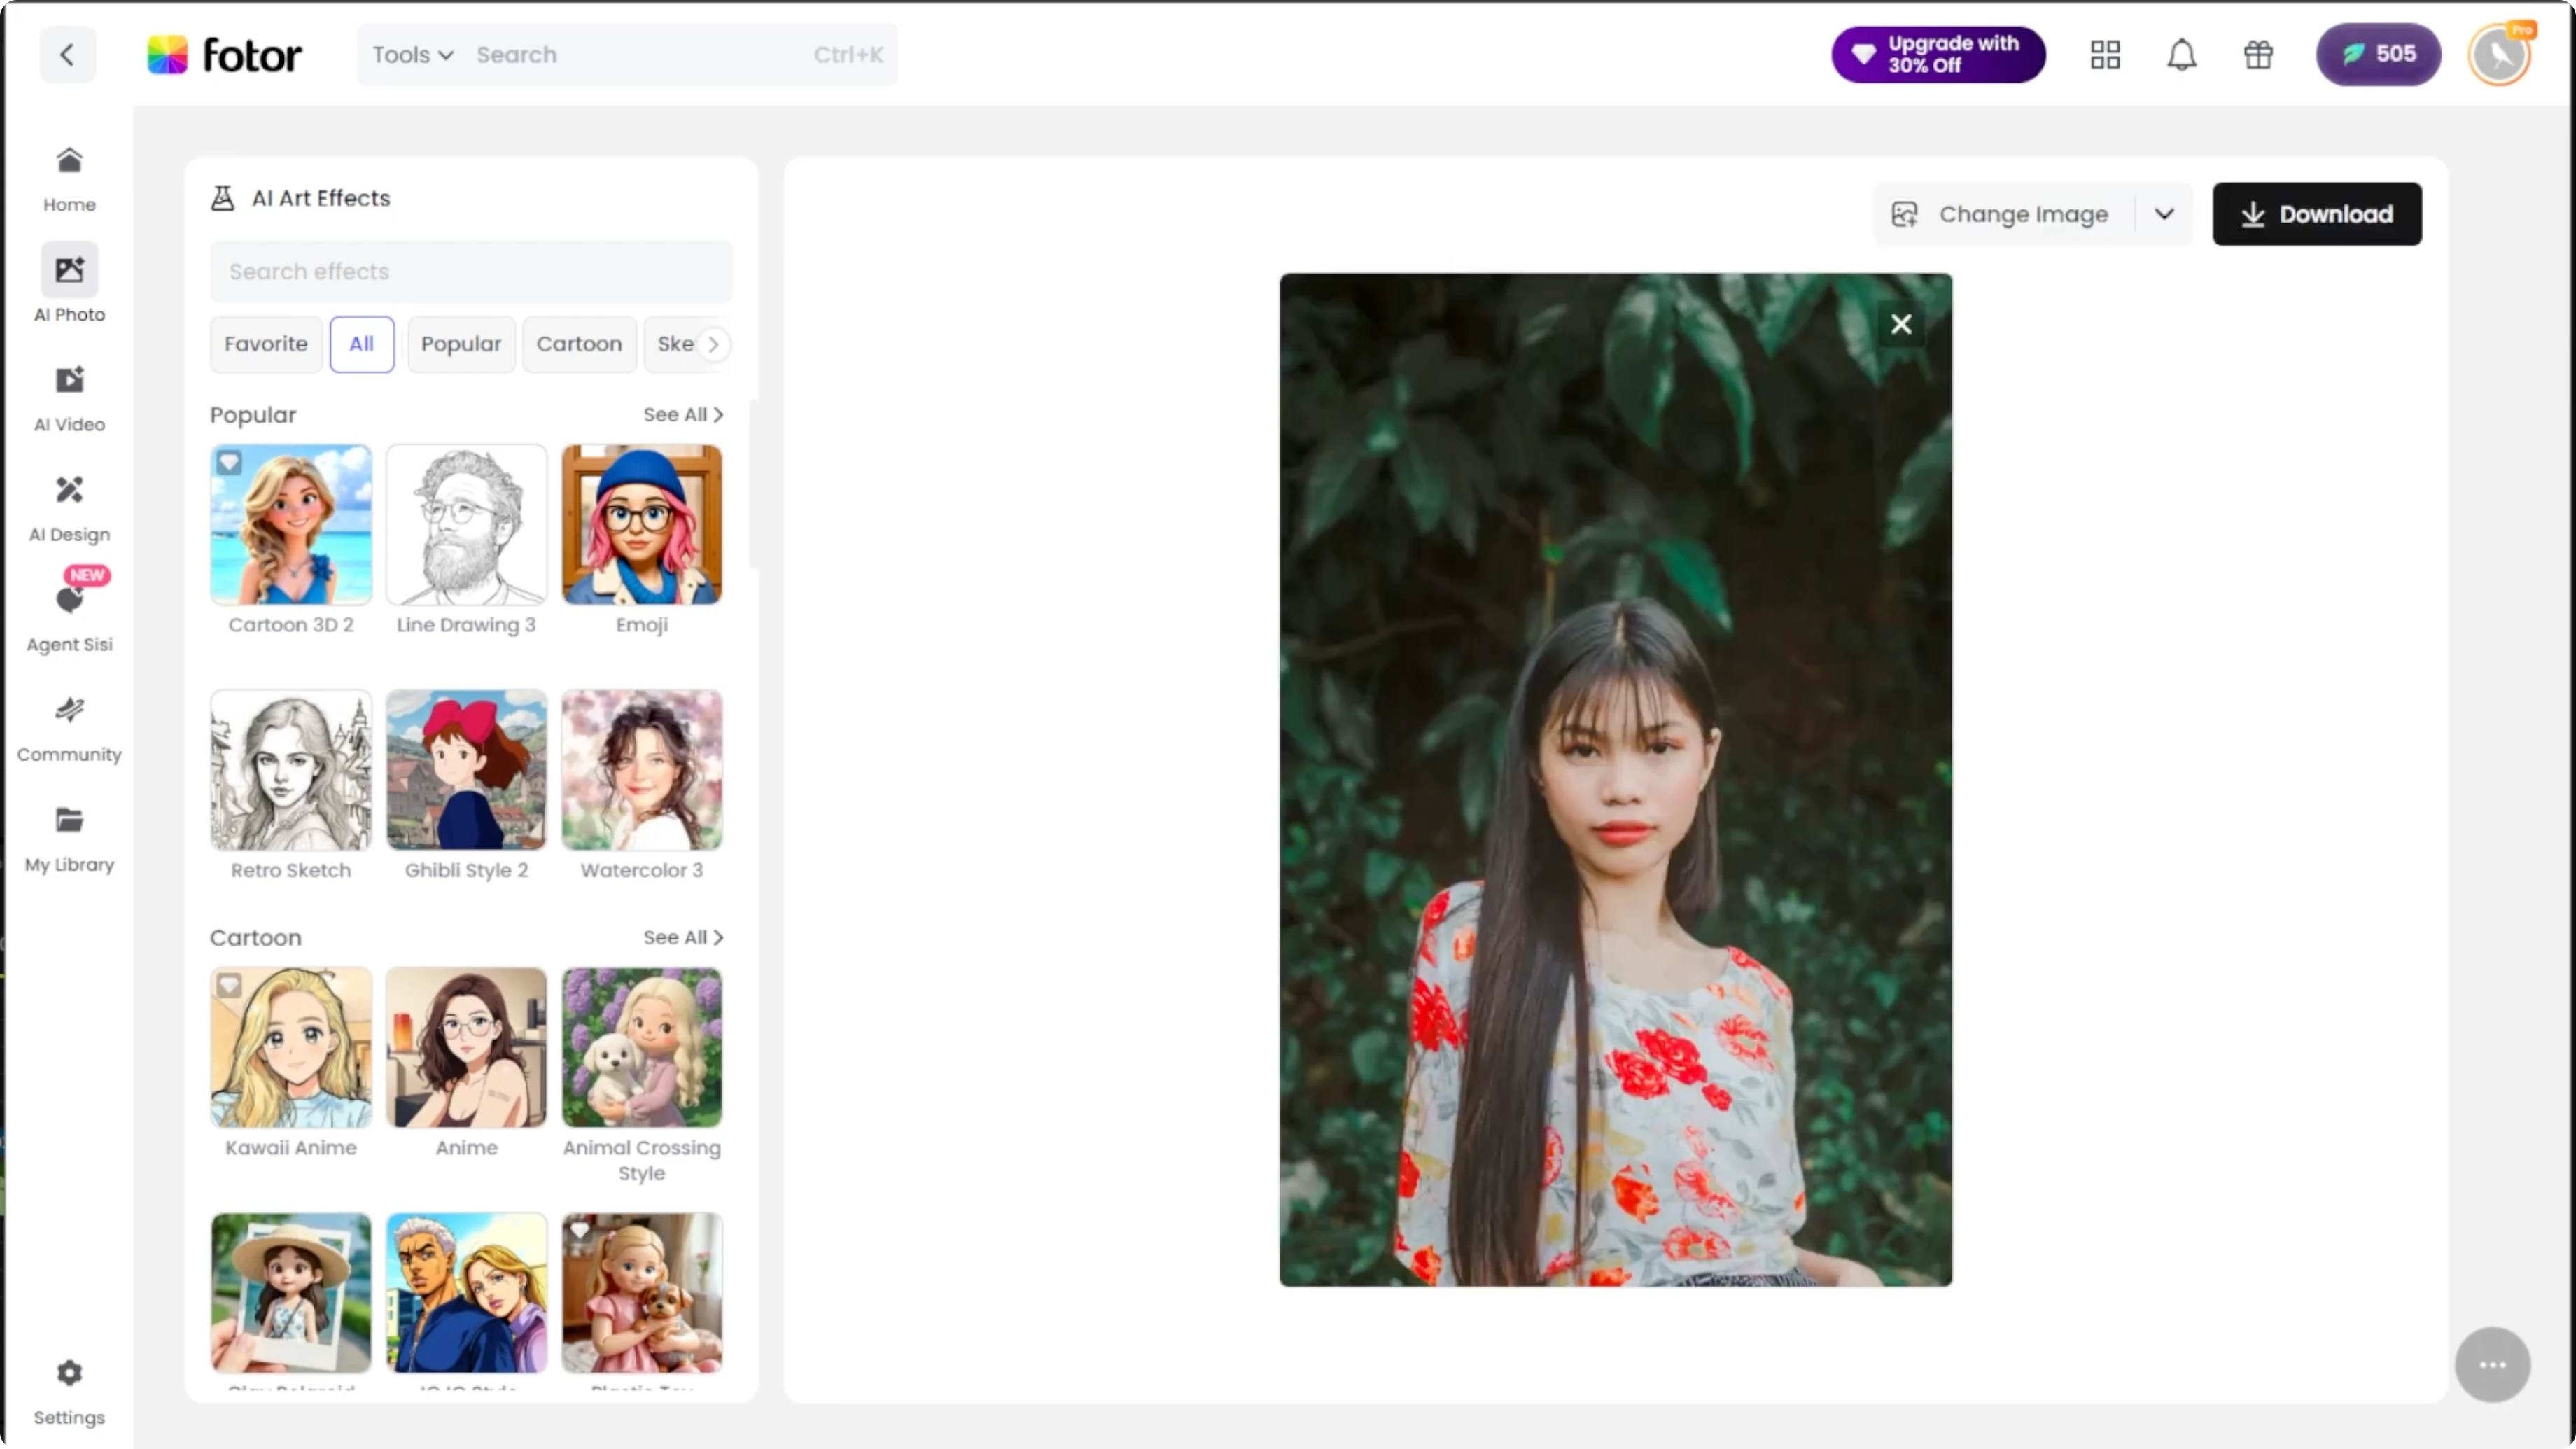Viewport: 2576px width, 1449px height.
Task: Apply the Anime effect
Action: pyautogui.click(x=466, y=1048)
